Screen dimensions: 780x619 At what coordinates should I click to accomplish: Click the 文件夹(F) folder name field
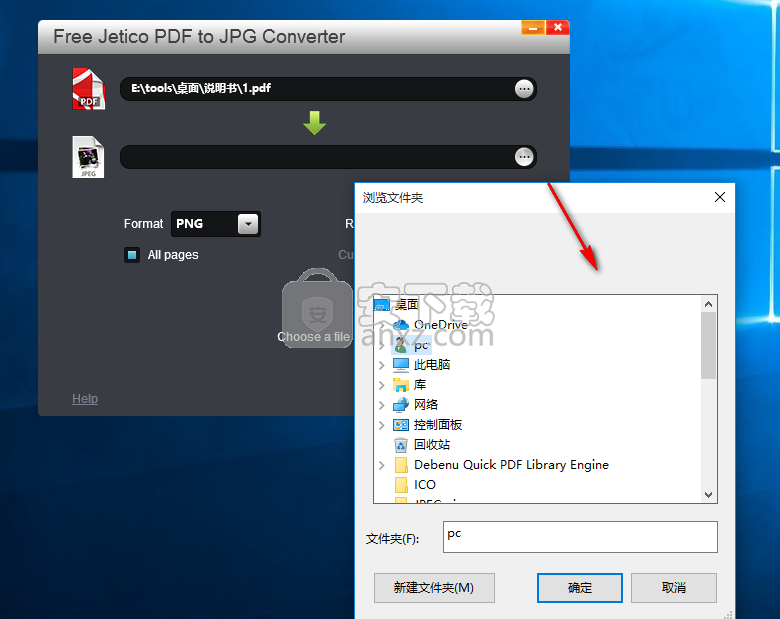click(580, 537)
